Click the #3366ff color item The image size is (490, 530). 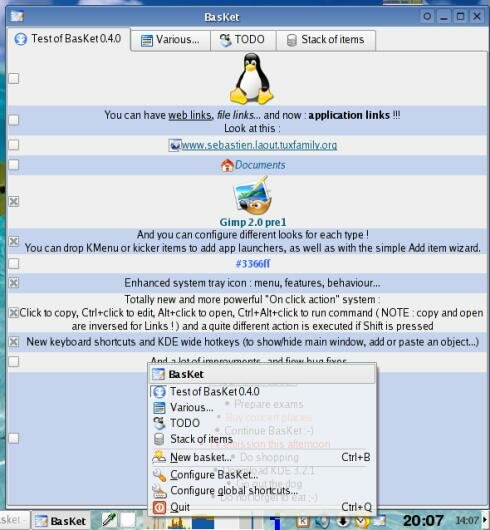coord(253,264)
